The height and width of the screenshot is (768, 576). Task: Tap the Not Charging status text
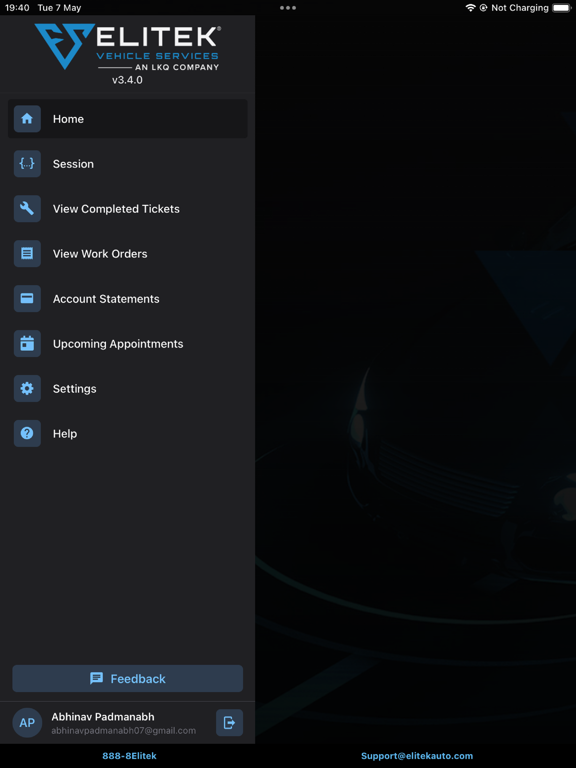[x=520, y=8]
